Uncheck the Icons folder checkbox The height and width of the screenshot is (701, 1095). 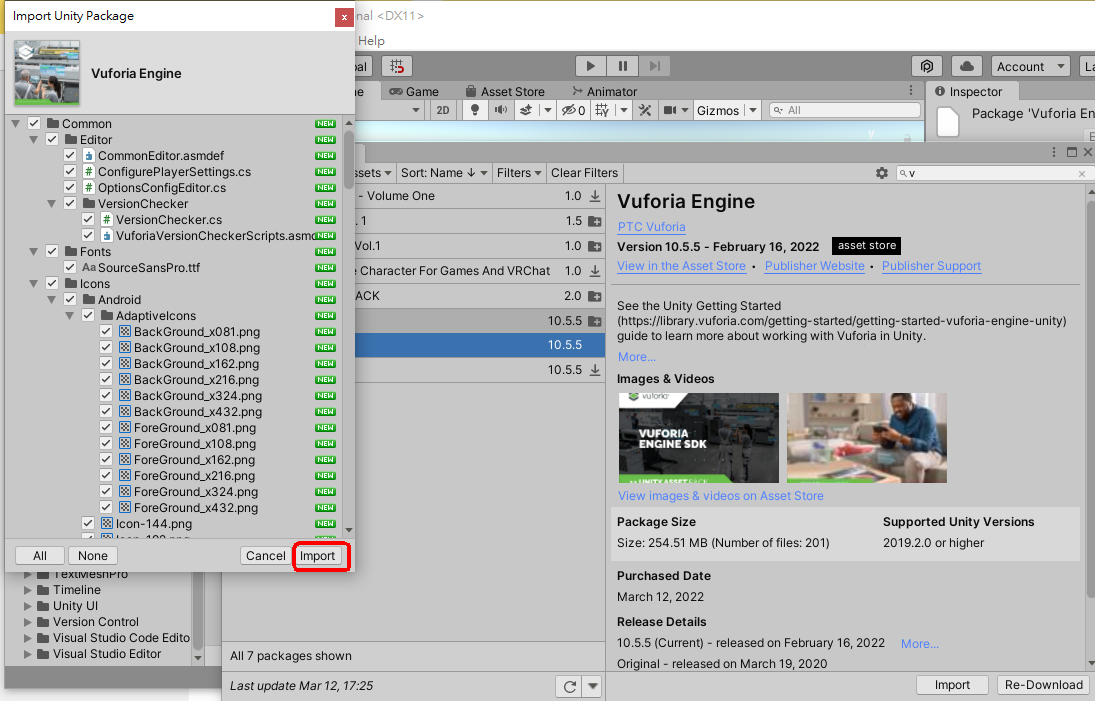click(x=52, y=283)
